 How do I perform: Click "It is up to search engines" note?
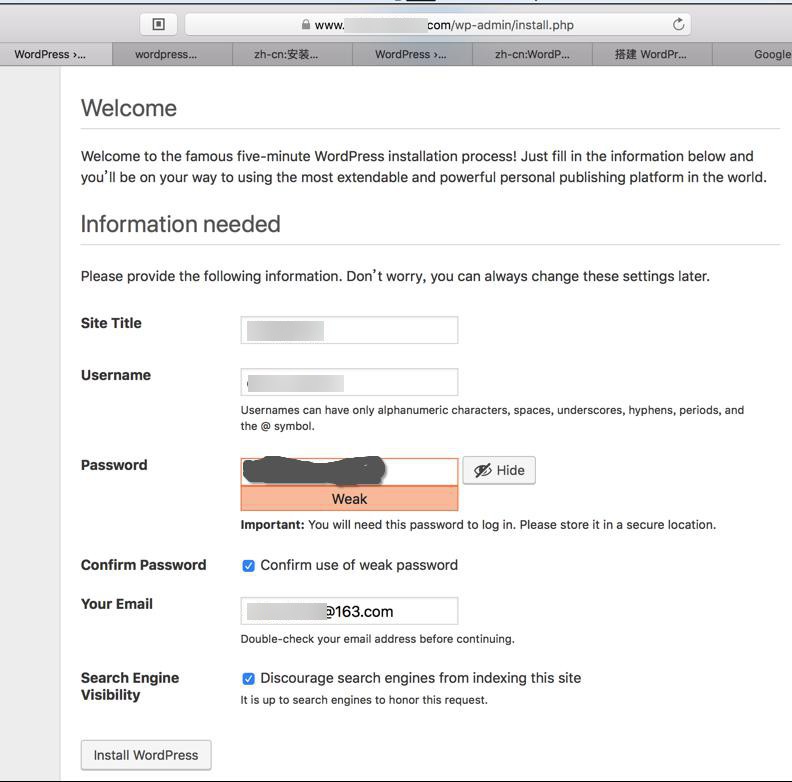tap(364, 700)
